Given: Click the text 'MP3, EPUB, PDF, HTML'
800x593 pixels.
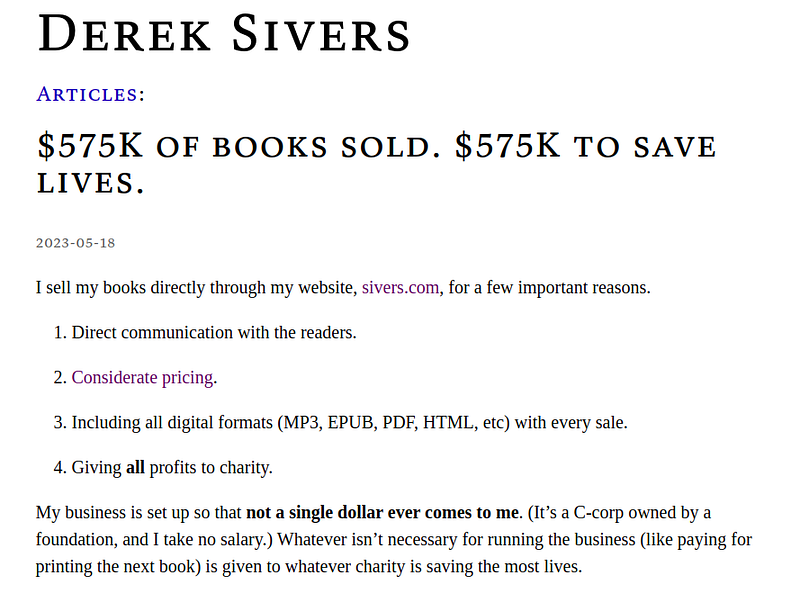Looking at the screenshot, I should (x=378, y=423).
